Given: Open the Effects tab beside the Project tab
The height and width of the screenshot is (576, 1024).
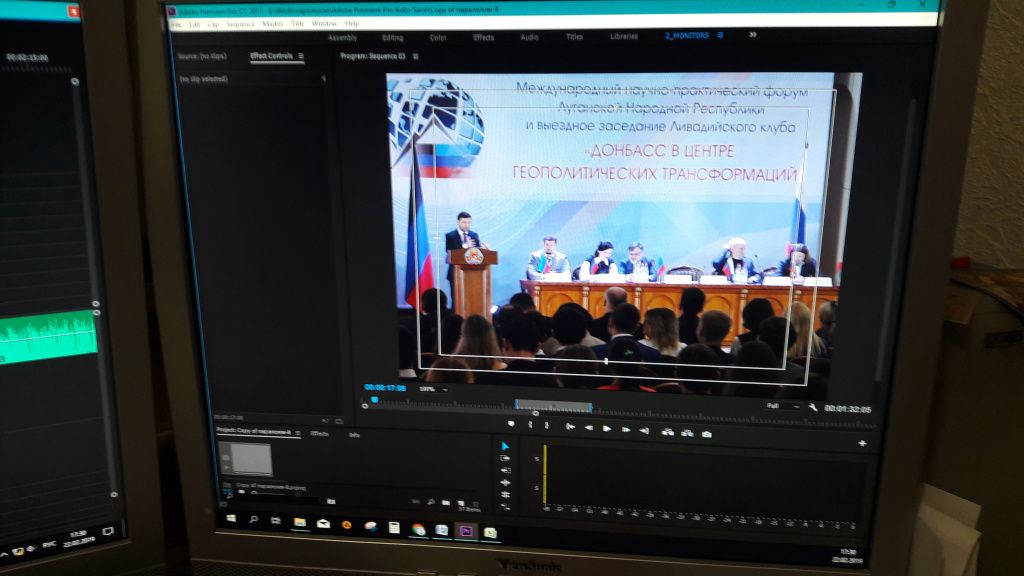Looking at the screenshot, I should [x=319, y=434].
